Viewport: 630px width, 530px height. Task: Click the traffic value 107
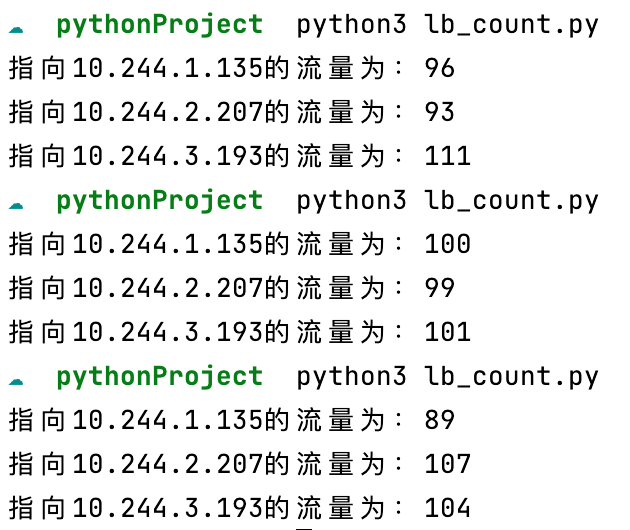click(448, 464)
